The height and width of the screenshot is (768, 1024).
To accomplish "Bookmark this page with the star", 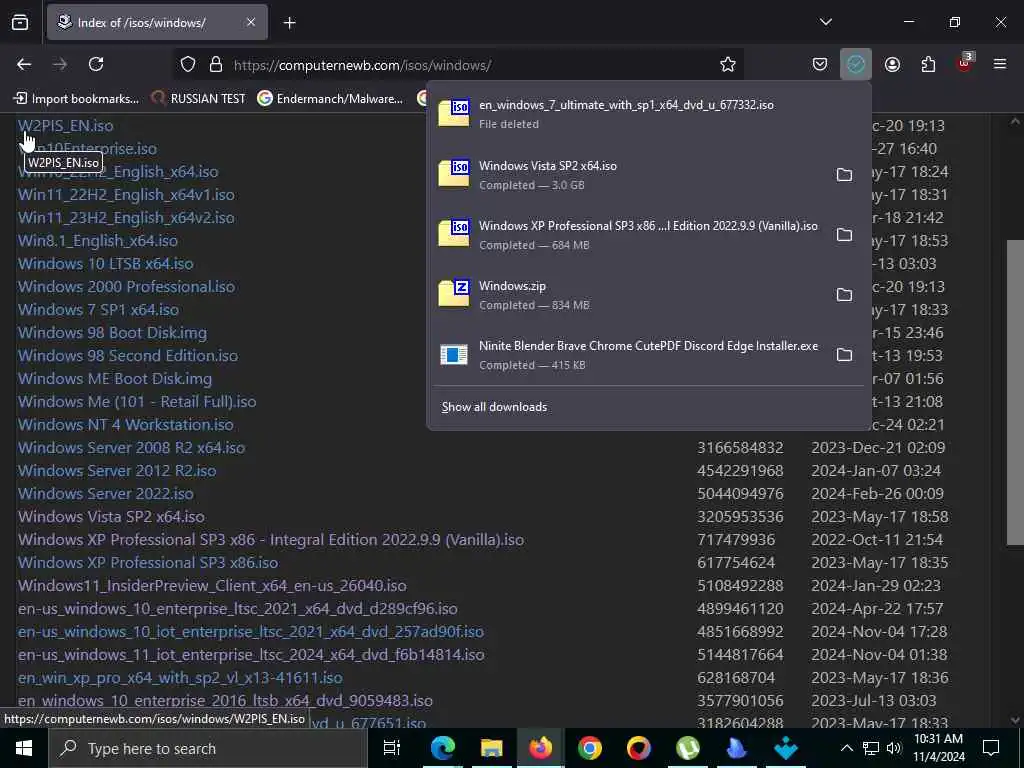I will pos(728,64).
